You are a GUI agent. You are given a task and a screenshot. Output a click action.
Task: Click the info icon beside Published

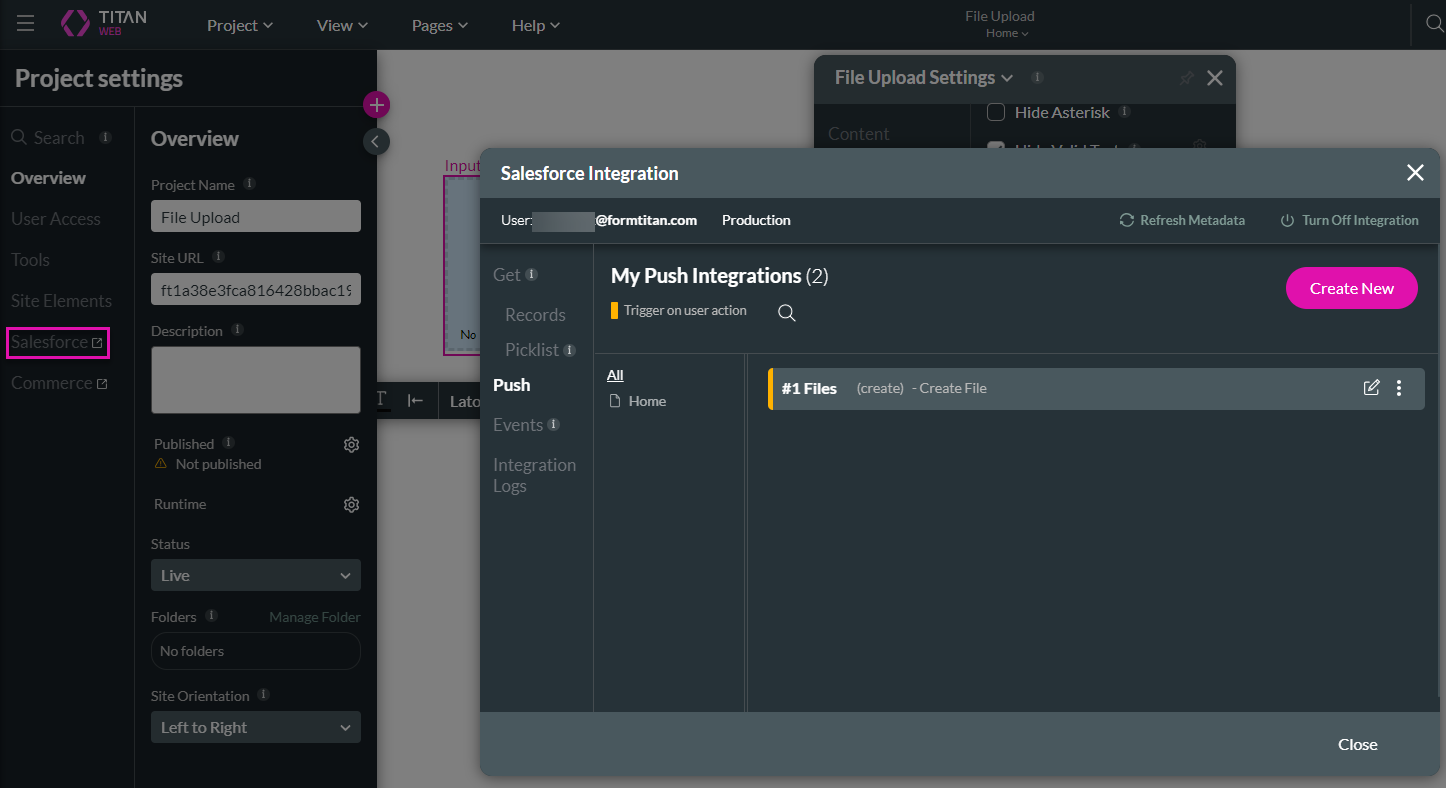228,443
